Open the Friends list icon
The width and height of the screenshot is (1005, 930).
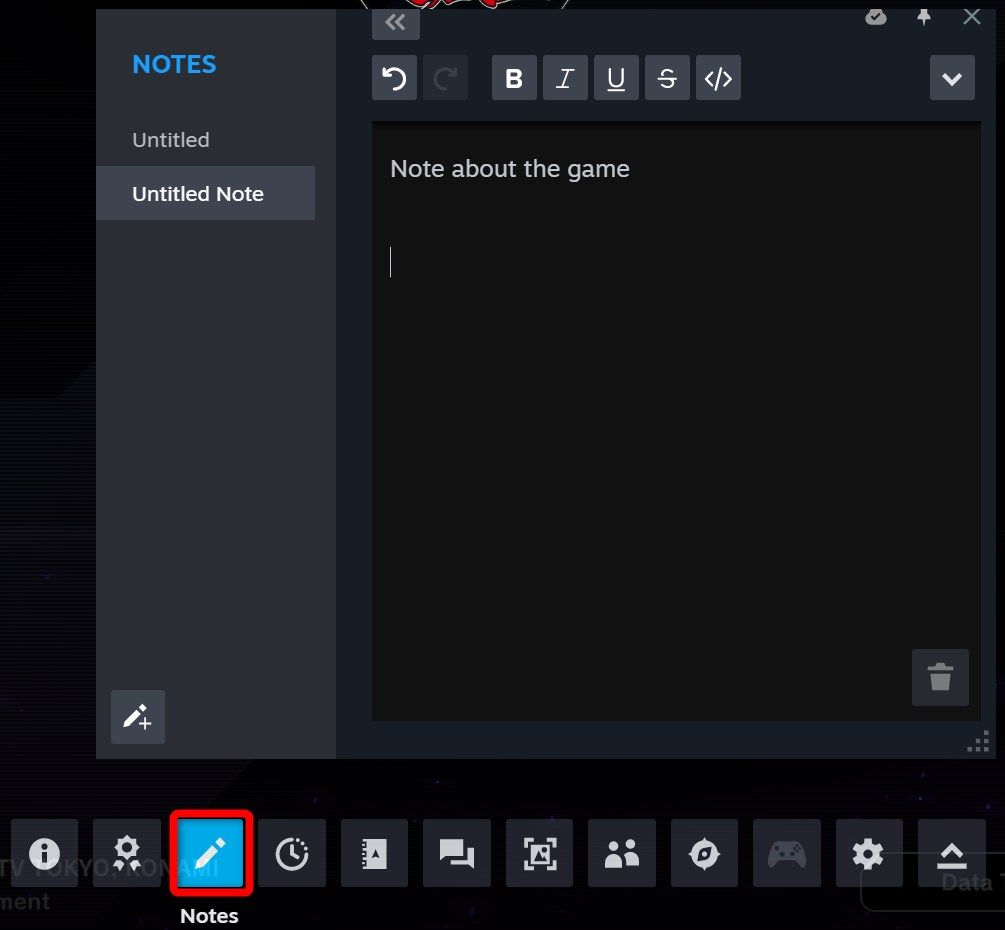coord(622,853)
